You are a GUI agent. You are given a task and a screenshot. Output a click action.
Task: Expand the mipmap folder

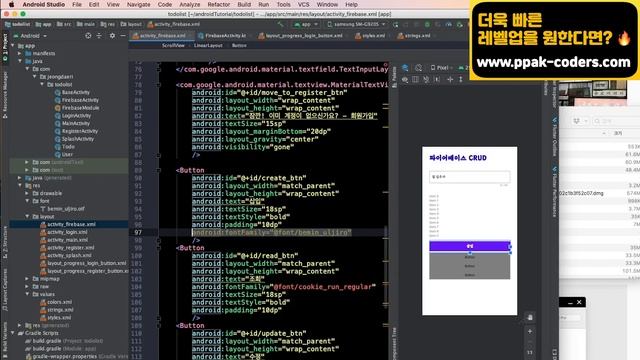(27, 279)
